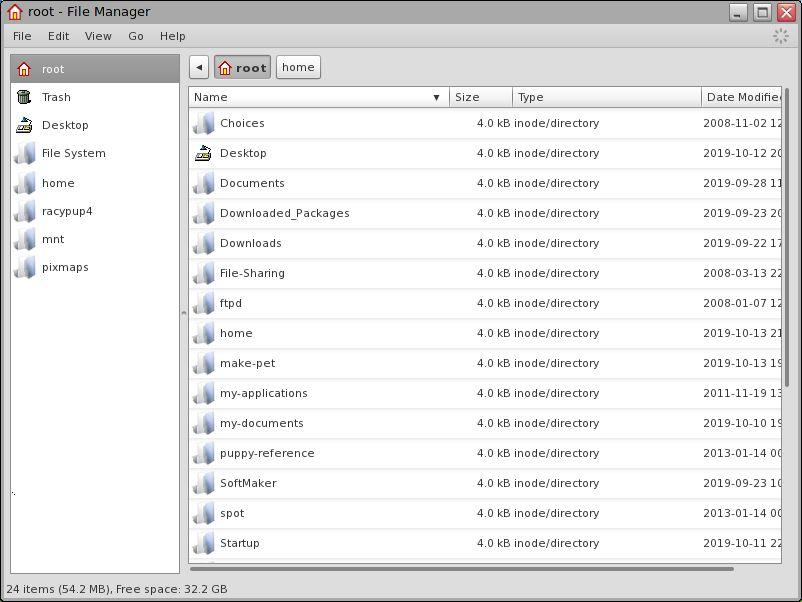Click the 'pixmaps' label in sidebar
802x602 pixels.
pyautogui.click(x=65, y=267)
